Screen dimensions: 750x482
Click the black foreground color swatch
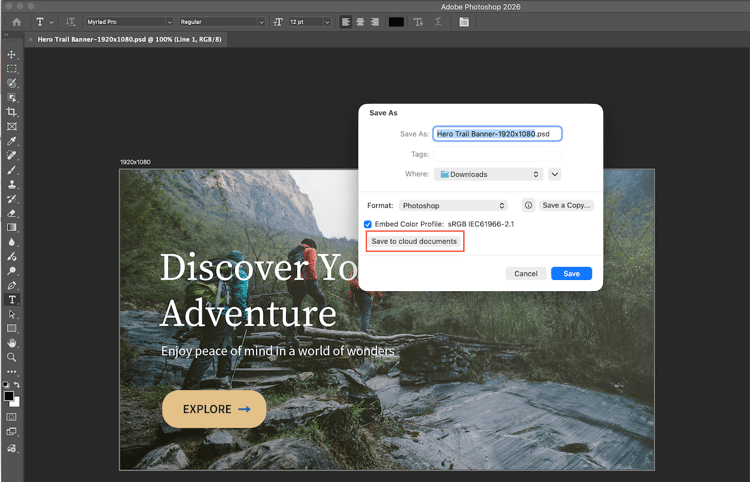tap(8, 396)
